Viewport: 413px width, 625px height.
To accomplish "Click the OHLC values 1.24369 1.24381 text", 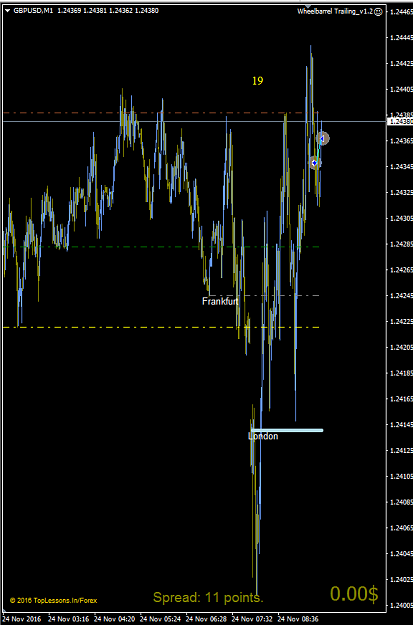I will point(108,11).
